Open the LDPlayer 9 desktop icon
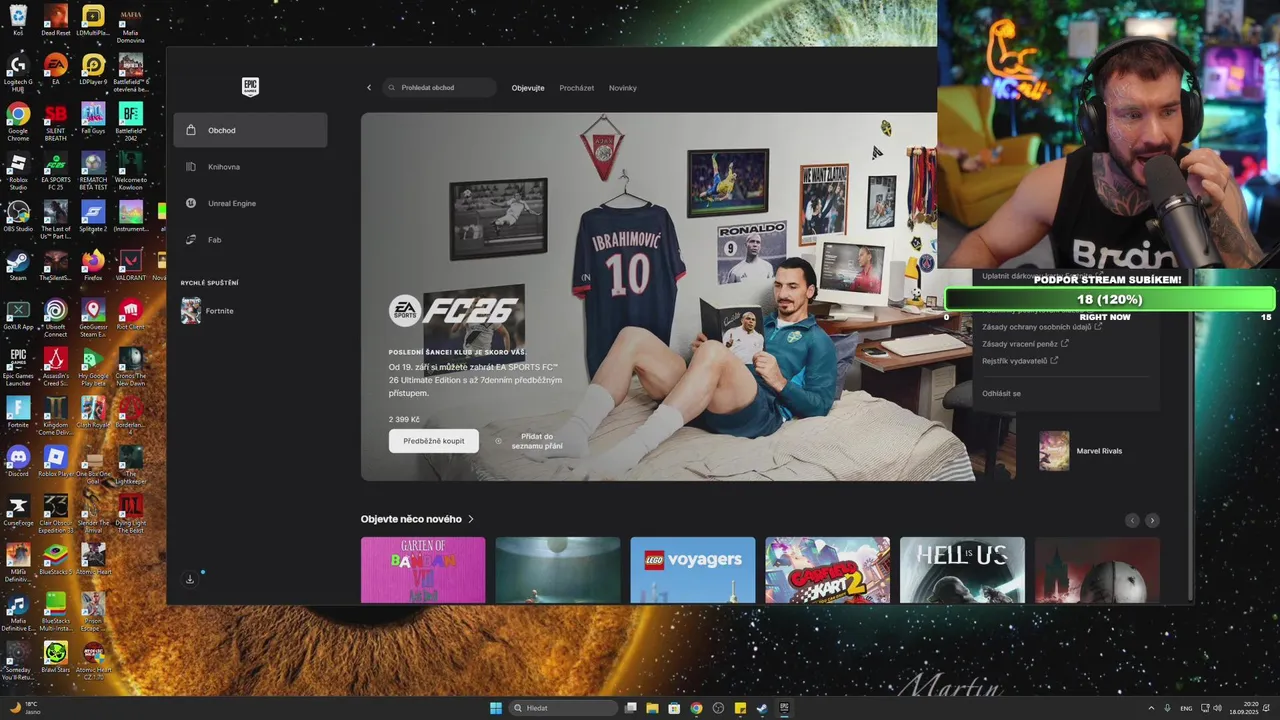The width and height of the screenshot is (1280, 720). [93, 70]
